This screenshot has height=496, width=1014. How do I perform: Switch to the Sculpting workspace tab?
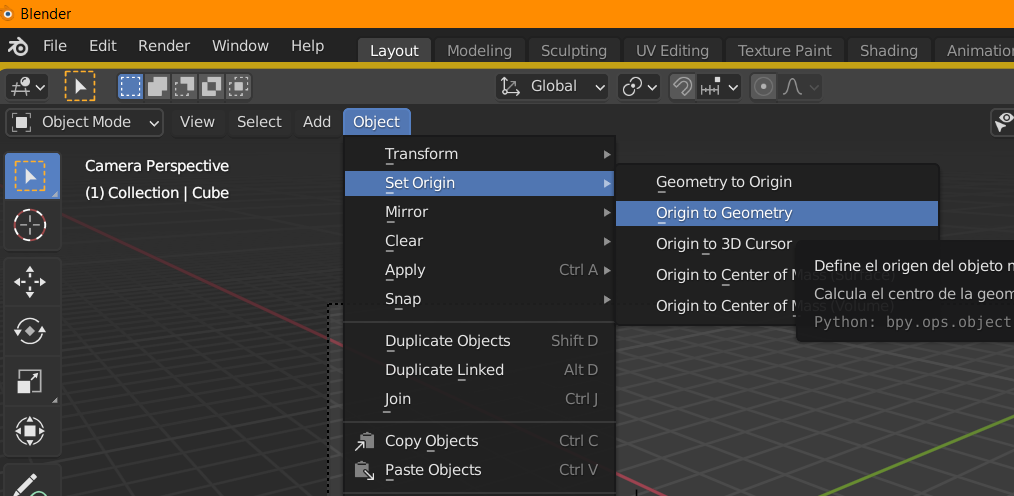(573, 50)
